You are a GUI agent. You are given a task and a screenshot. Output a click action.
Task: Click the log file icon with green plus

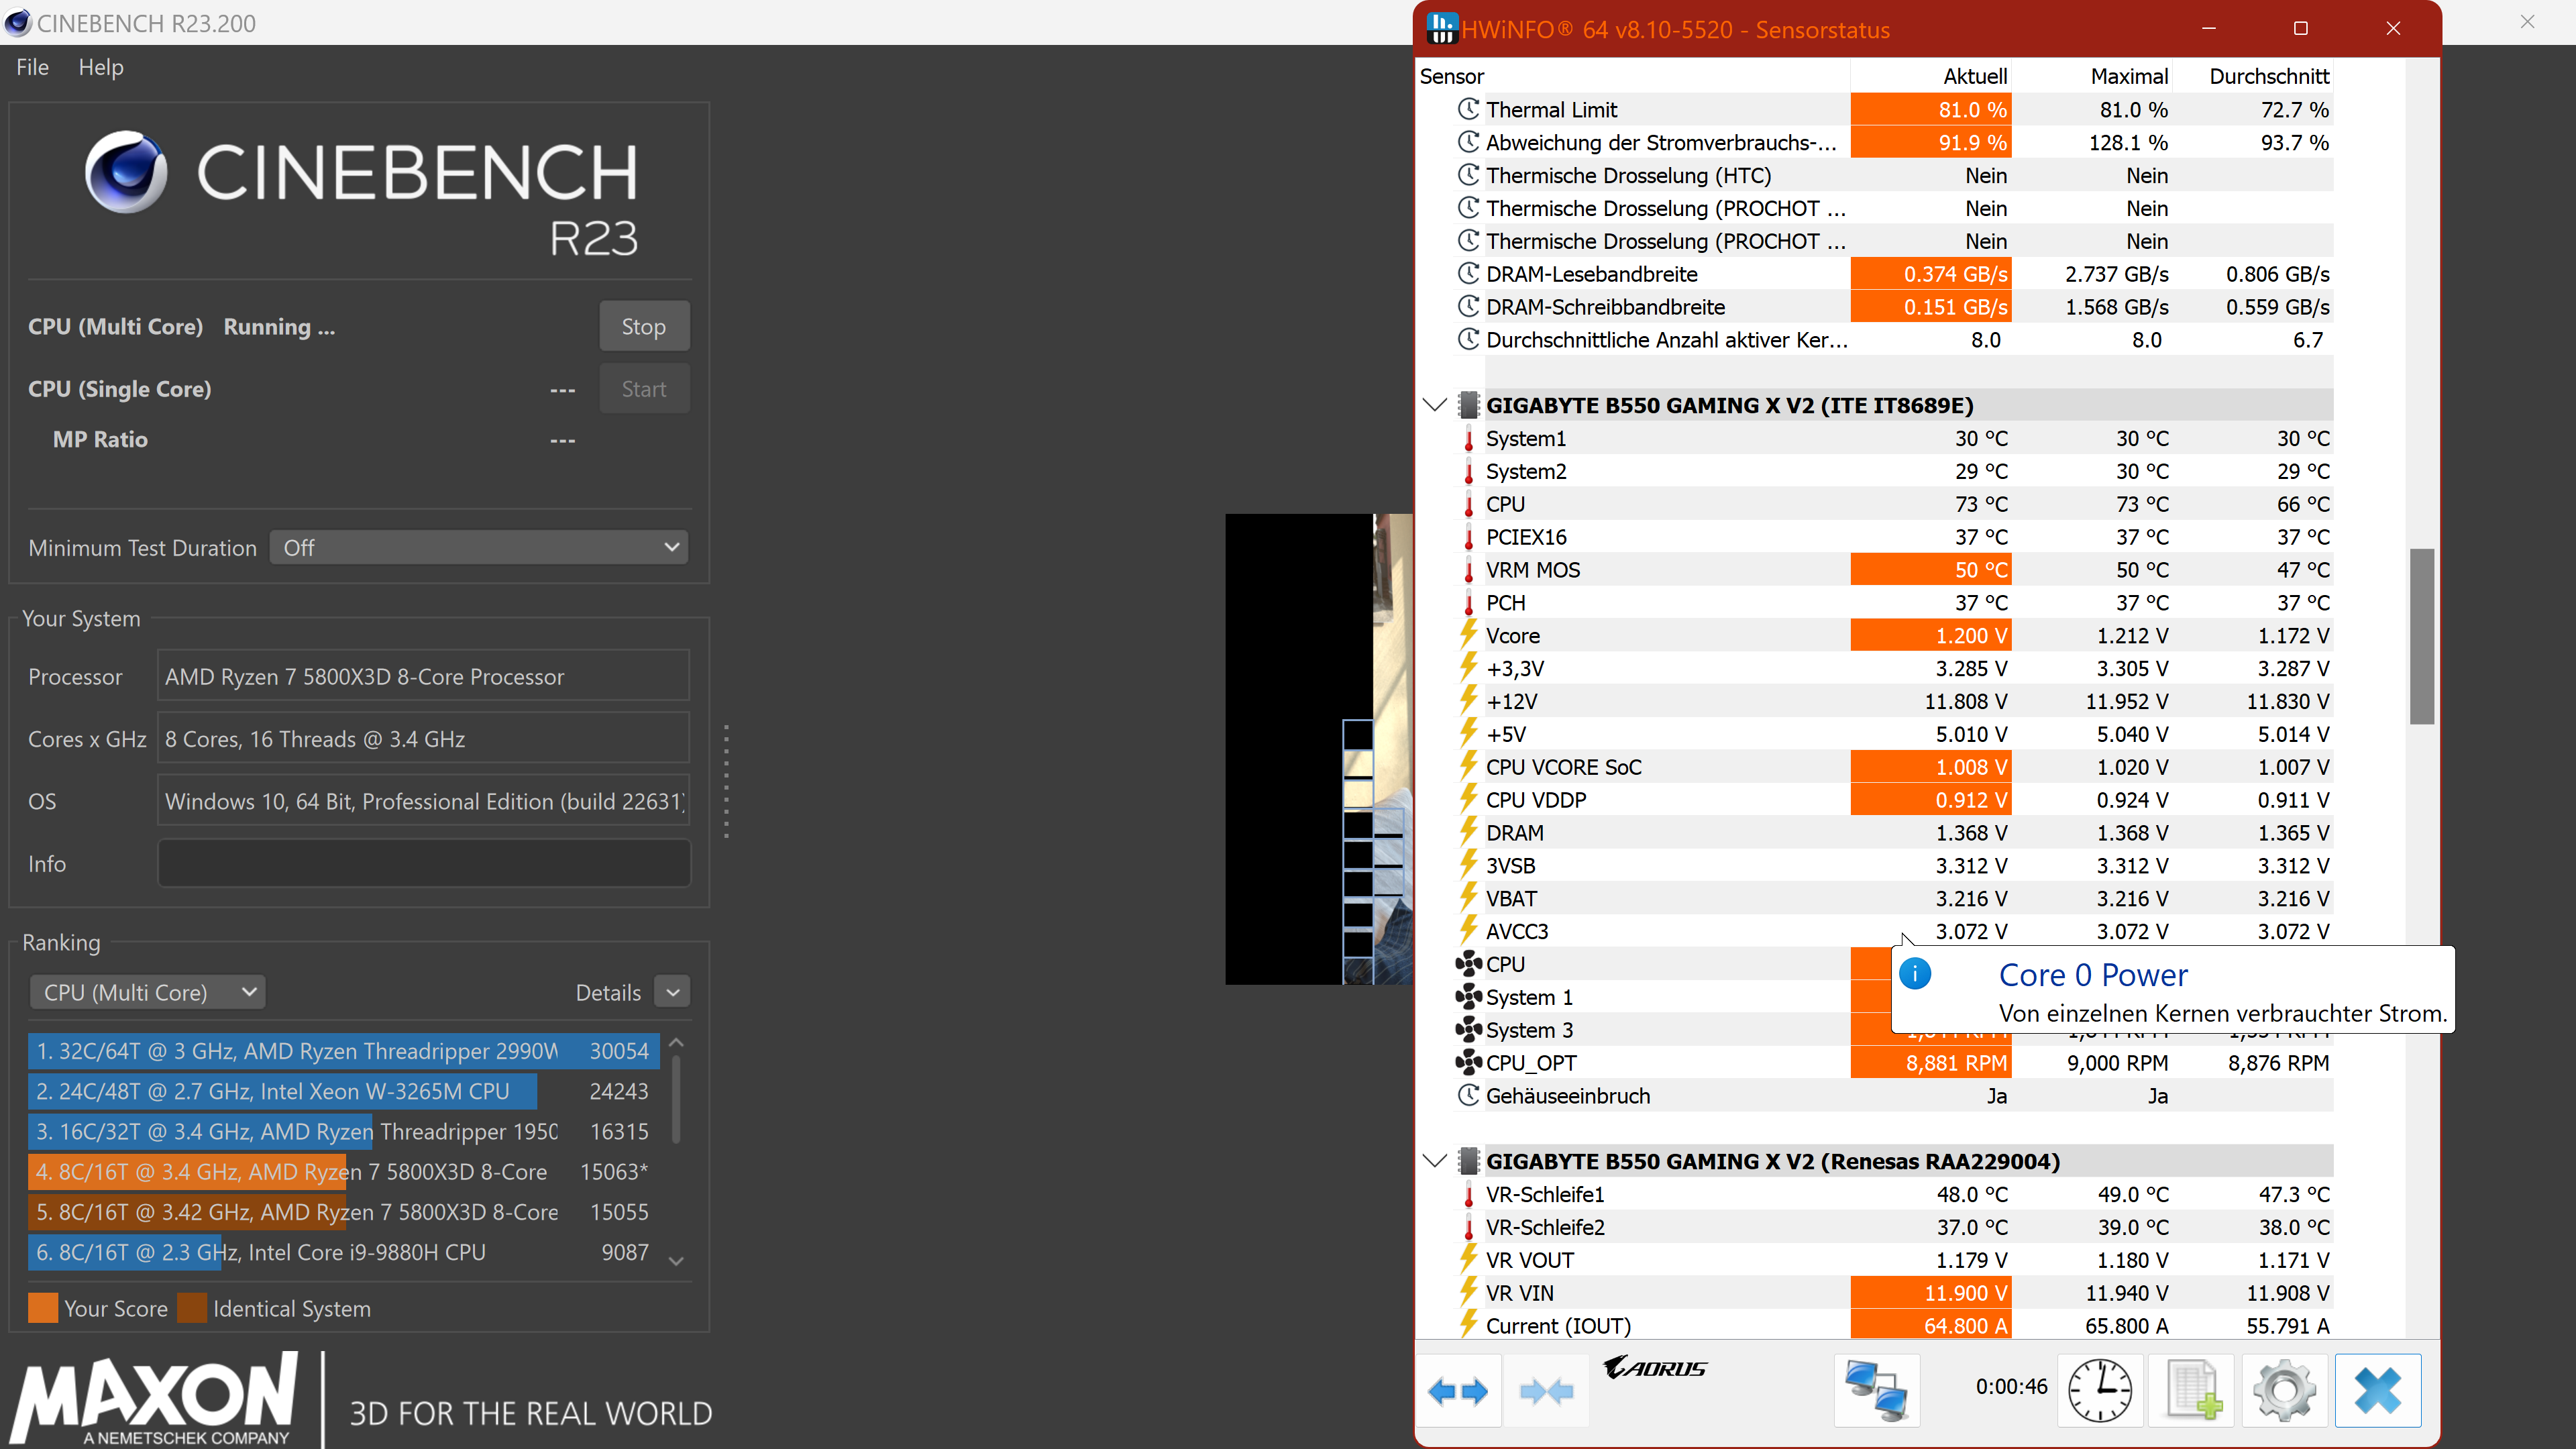click(2192, 1390)
